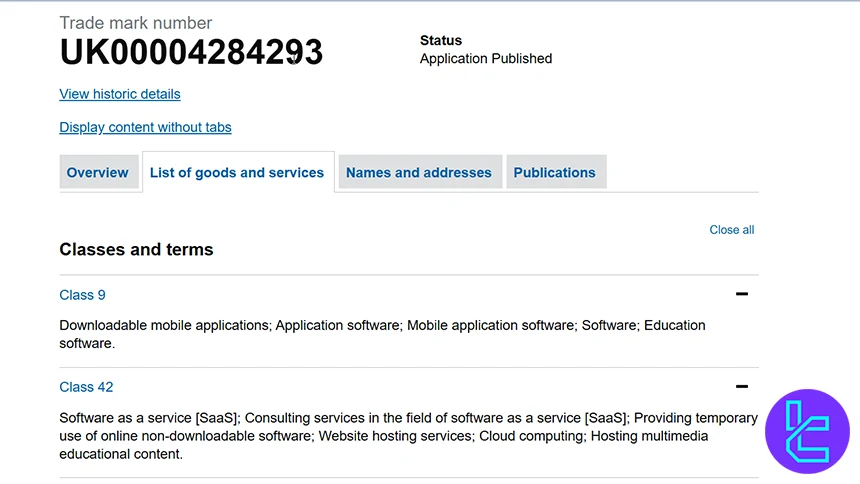Viewport: 860px width, 484px height.
Task: Go to the Publications tab
Action: point(554,172)
